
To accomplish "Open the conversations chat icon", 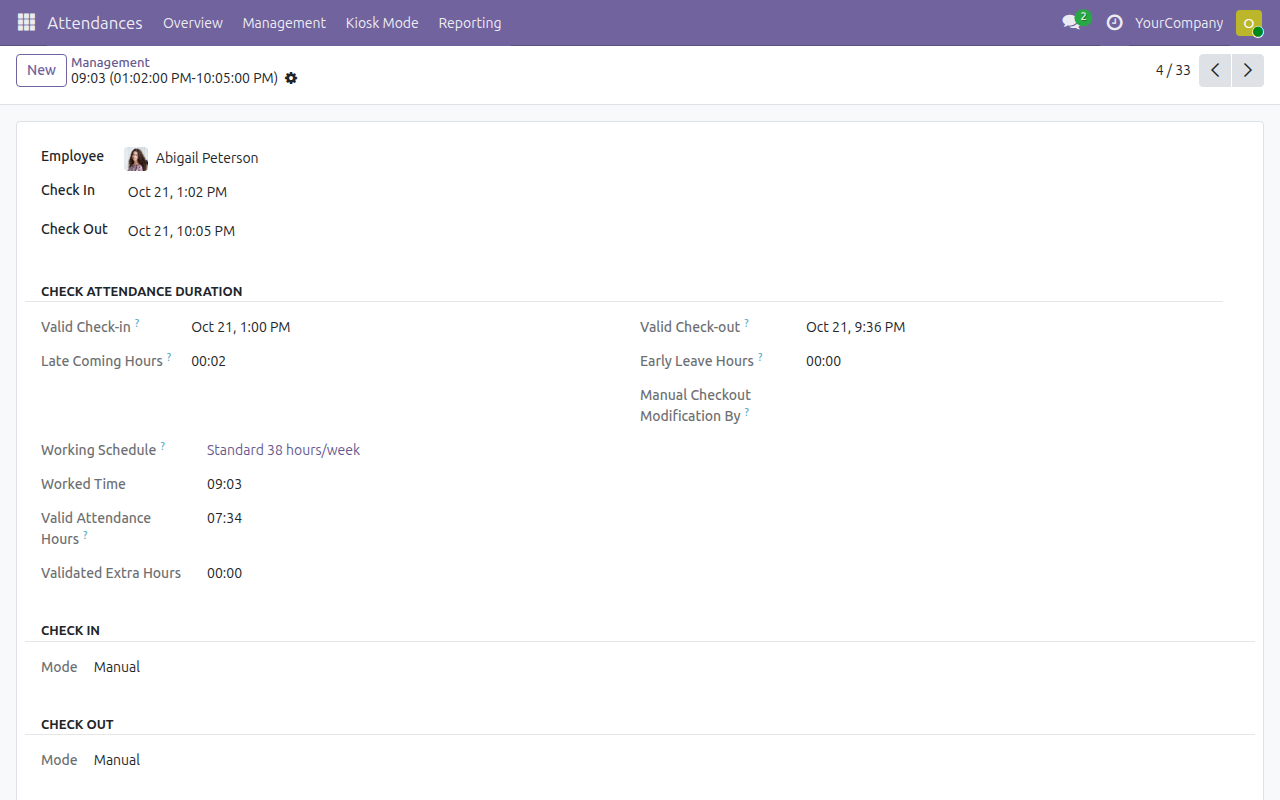I will tap(1072, 22).
